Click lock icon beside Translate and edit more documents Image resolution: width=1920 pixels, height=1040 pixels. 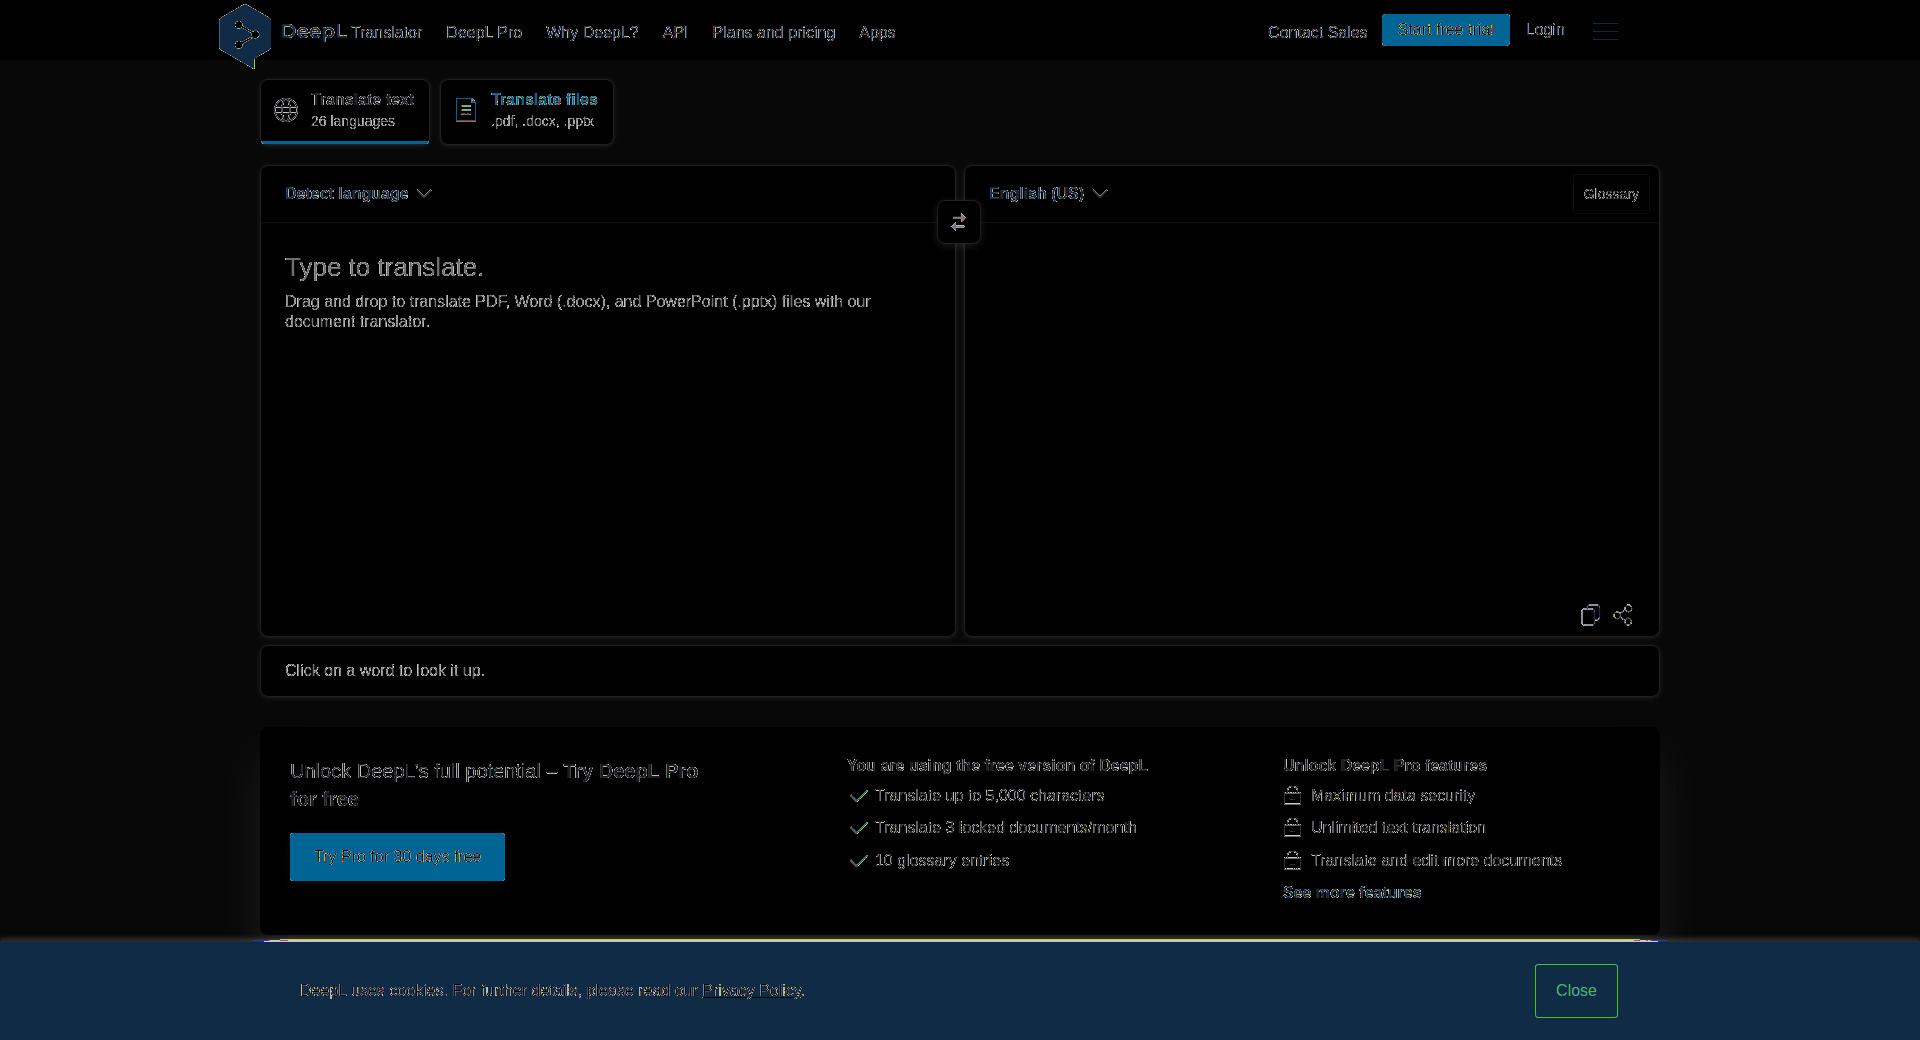click(x=1292, y=861)
